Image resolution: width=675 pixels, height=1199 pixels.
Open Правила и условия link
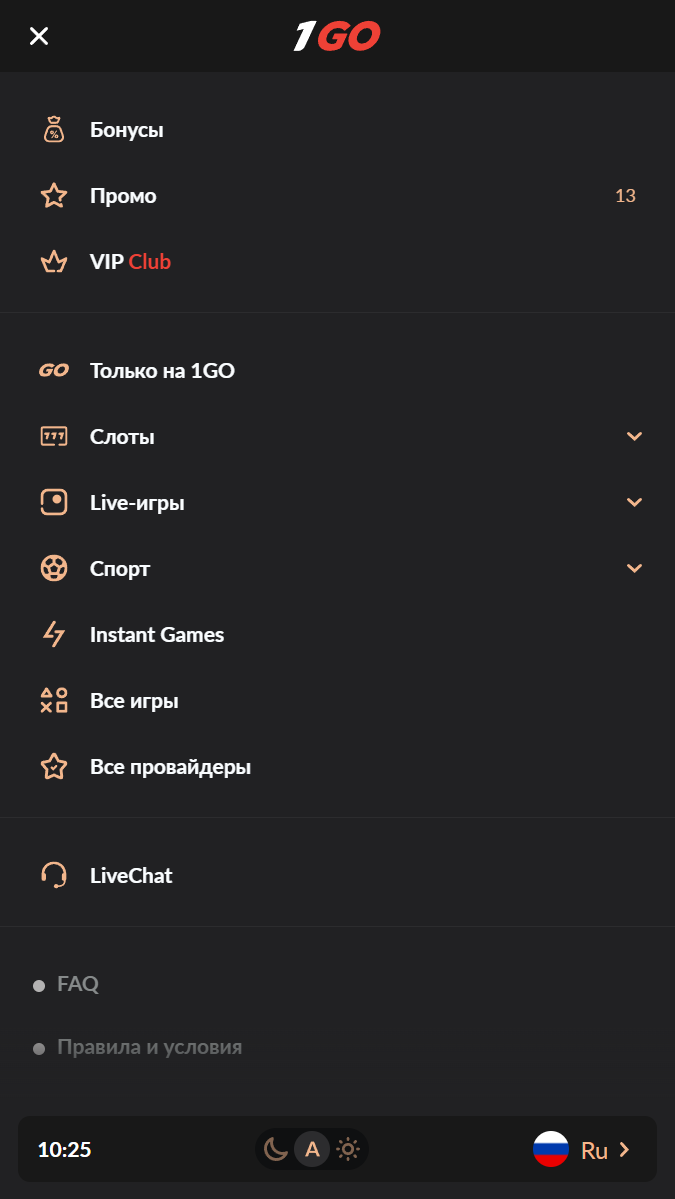click(x=149, y=1048)
